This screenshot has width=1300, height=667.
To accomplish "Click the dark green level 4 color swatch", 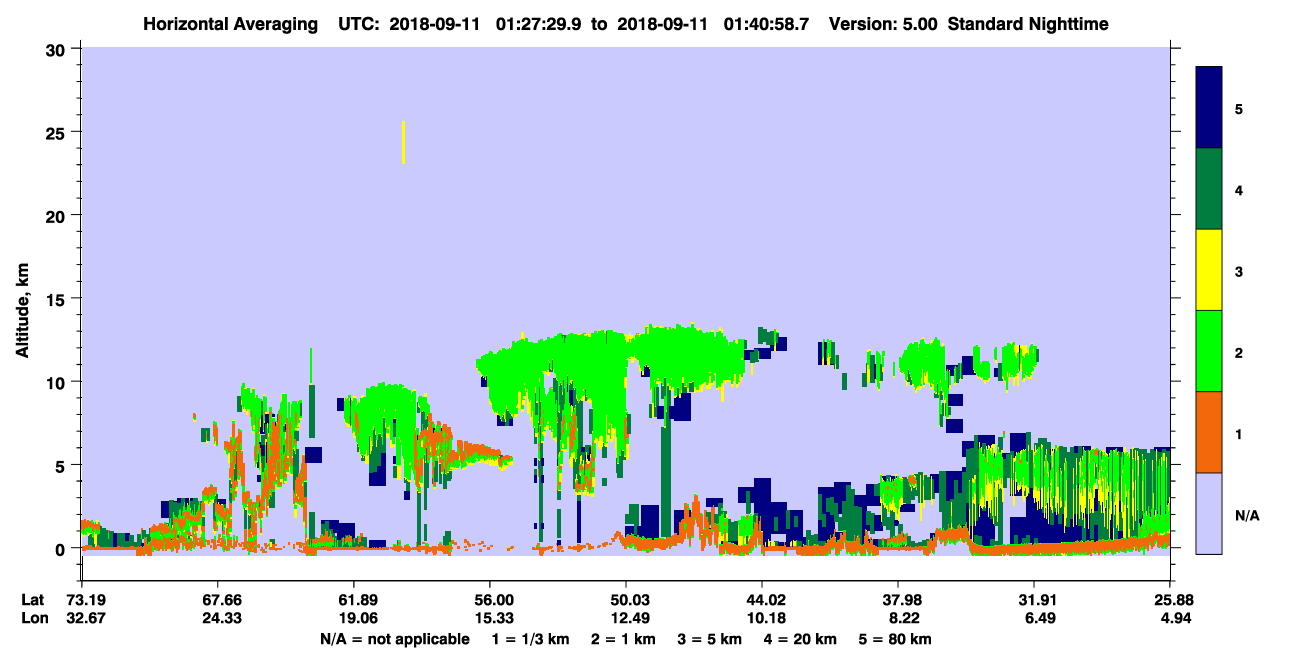I will tap(1209, 189).
